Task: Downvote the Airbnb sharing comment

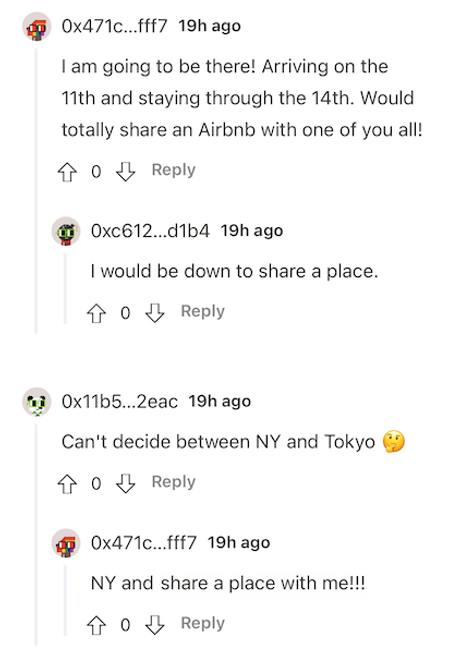Action: coord(125,171)
